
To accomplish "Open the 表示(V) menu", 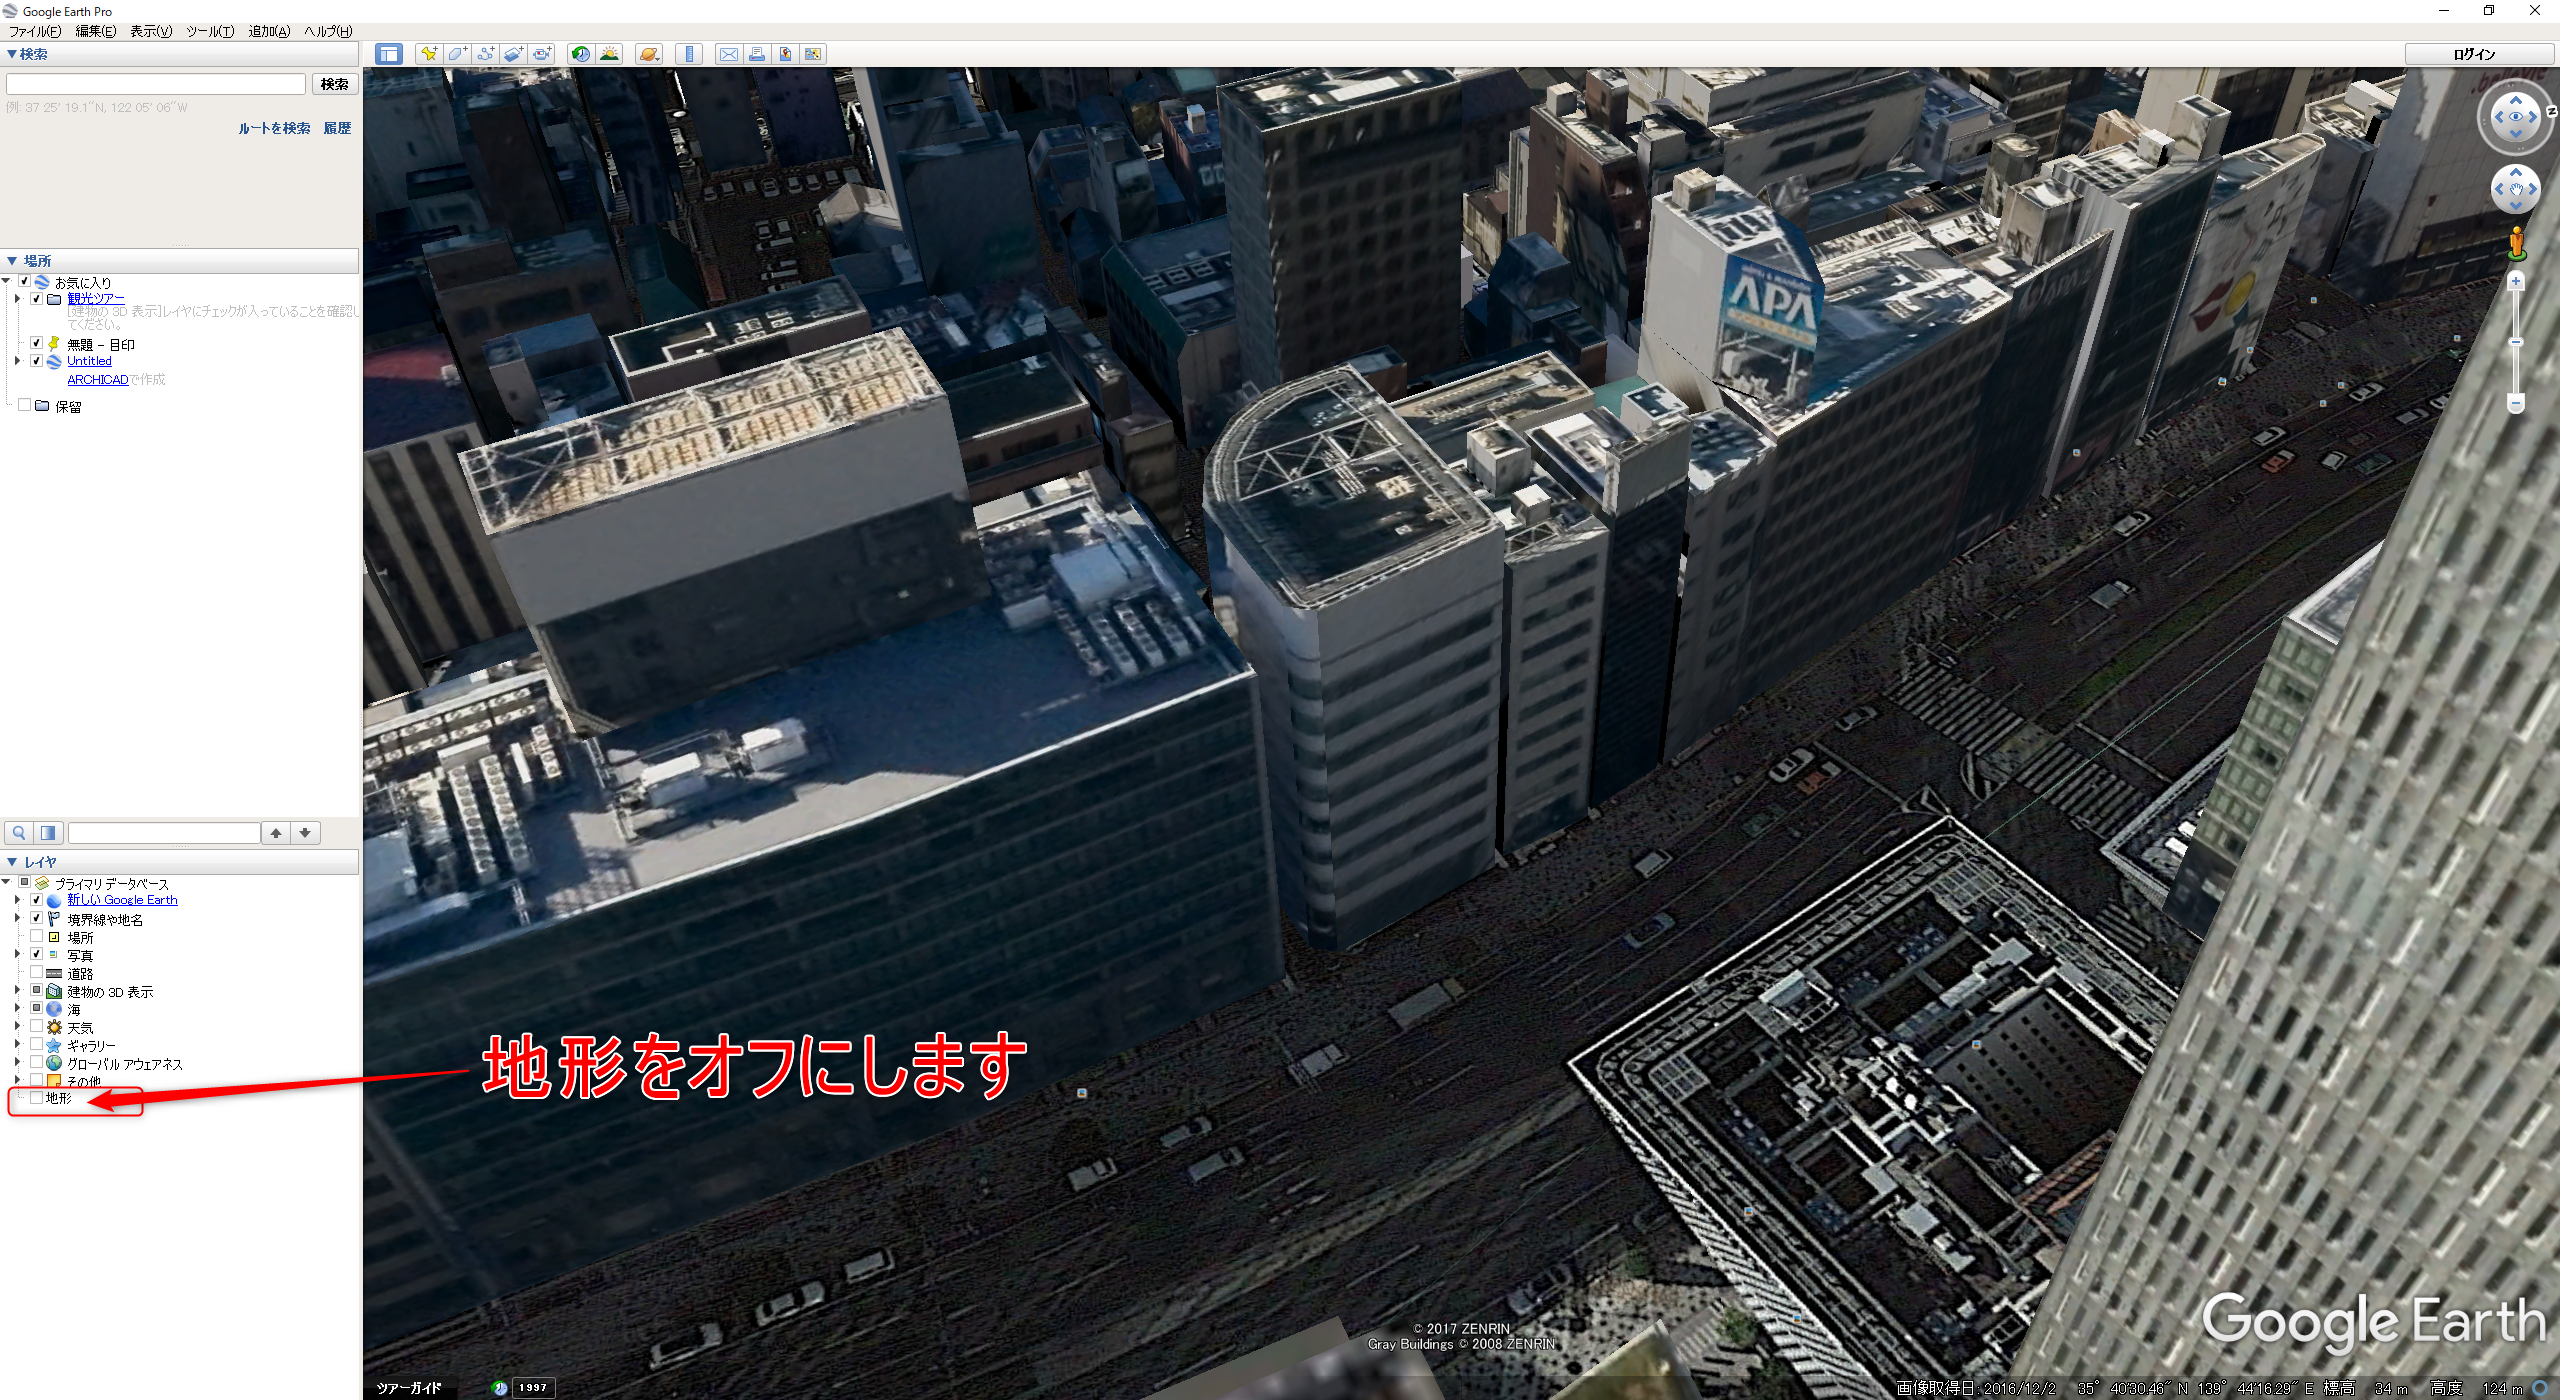I will tap(151, 31).
